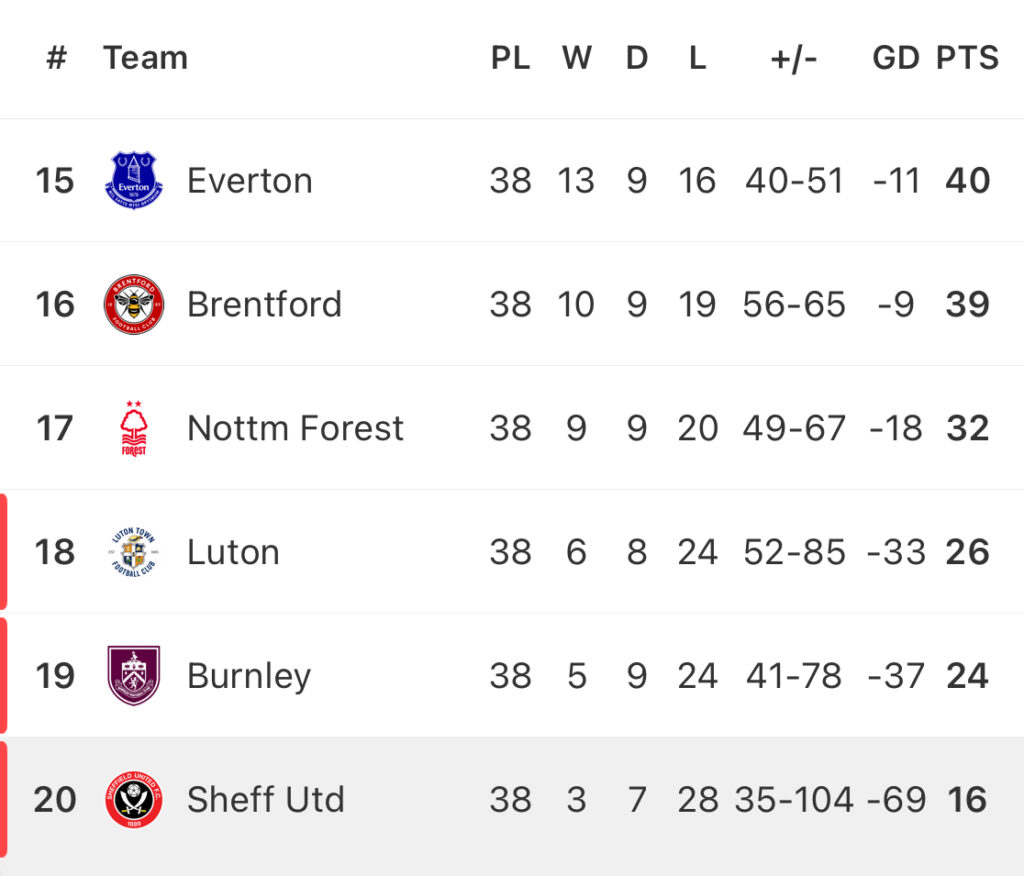Sort by the PTS column header
1024x876 pixels.
(967, 58)
